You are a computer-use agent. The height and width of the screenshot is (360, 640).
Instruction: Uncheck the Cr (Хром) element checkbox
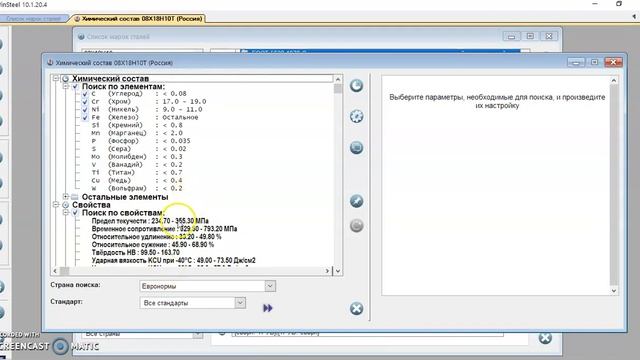click(85, 102)
